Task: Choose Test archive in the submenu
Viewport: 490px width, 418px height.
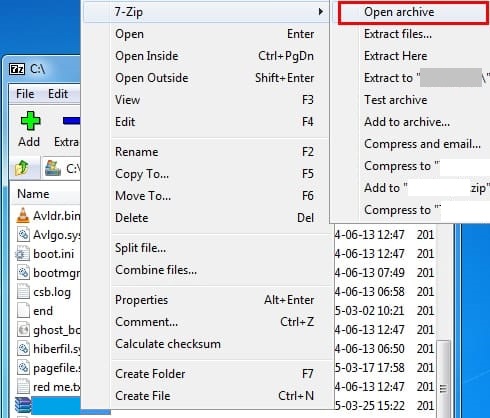Action: [x=396, y=100]
